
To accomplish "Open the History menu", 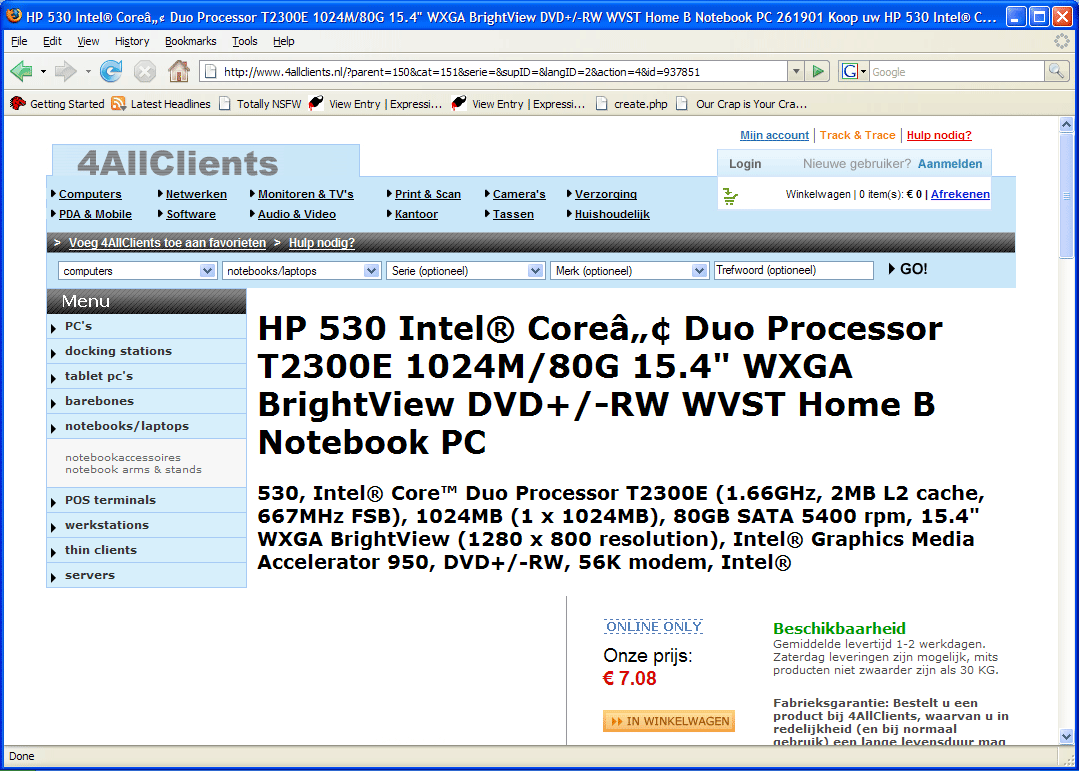I will [x=132, y=41].
